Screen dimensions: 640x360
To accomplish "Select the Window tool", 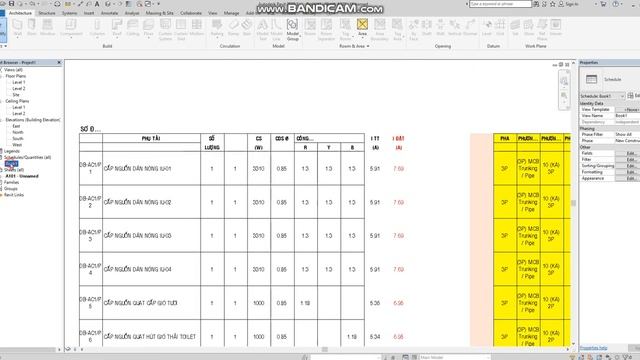I will coord(48,28).
